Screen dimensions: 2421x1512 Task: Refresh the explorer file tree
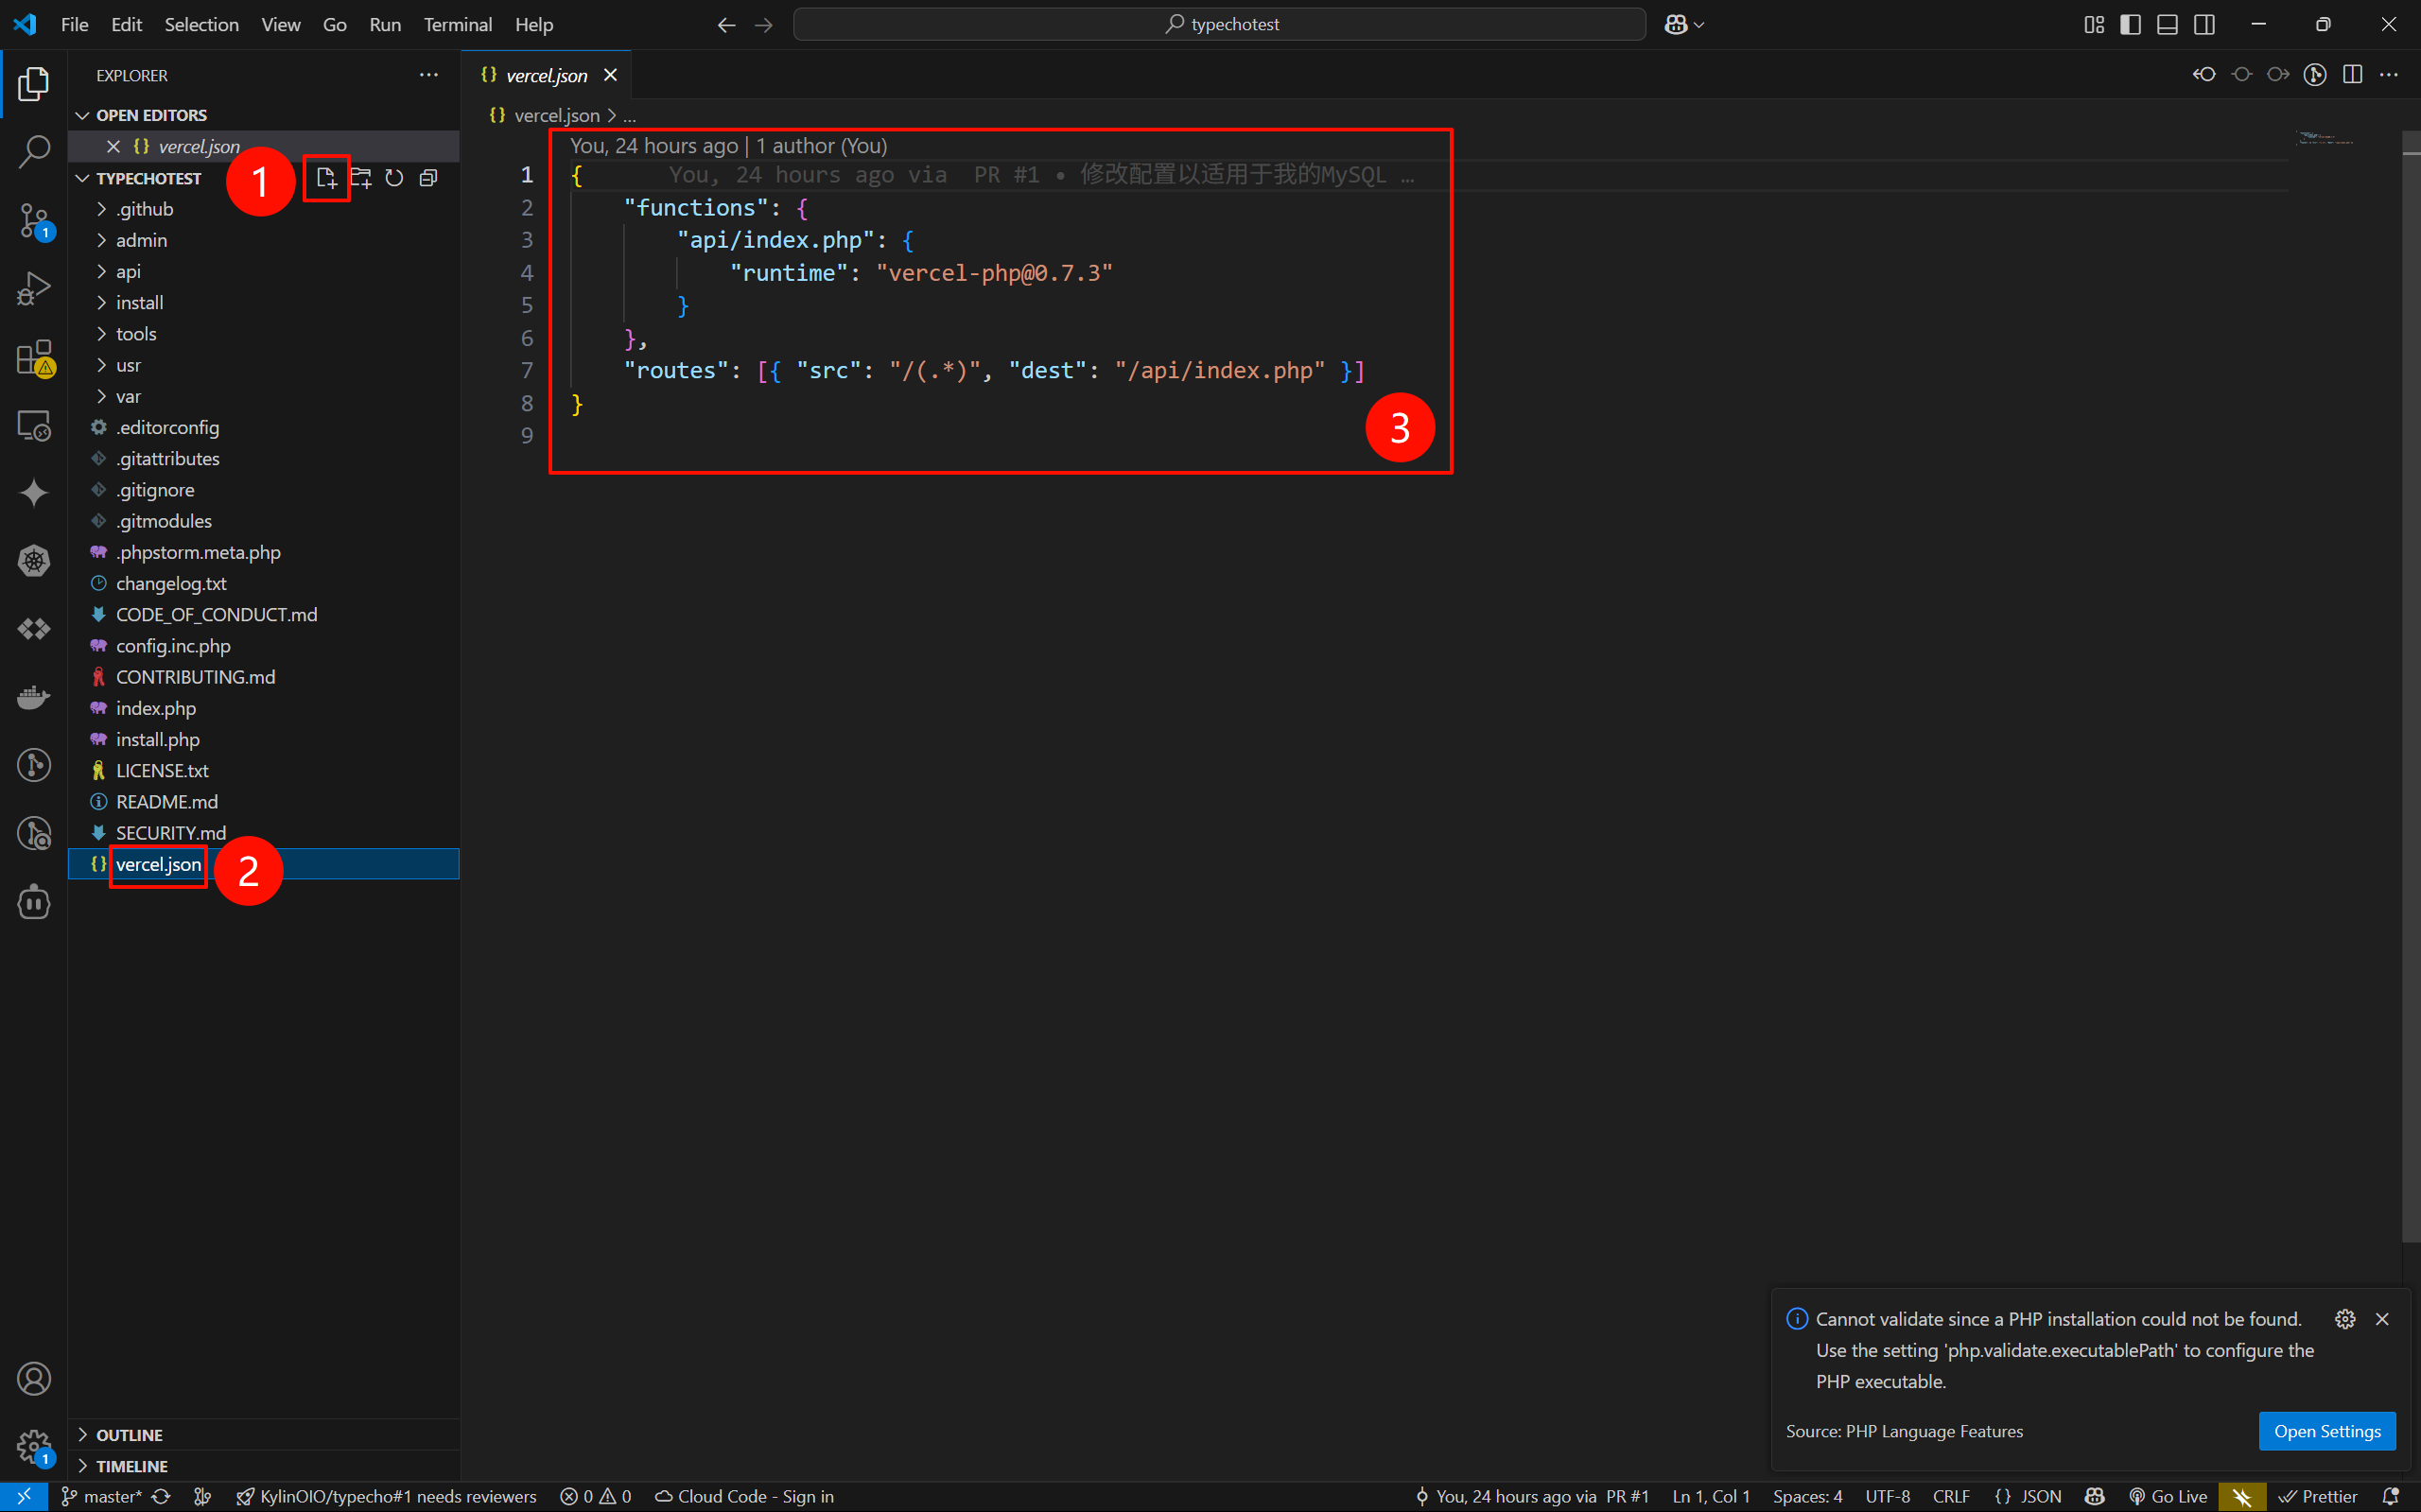pyautogui.click(x=394, y=178)
